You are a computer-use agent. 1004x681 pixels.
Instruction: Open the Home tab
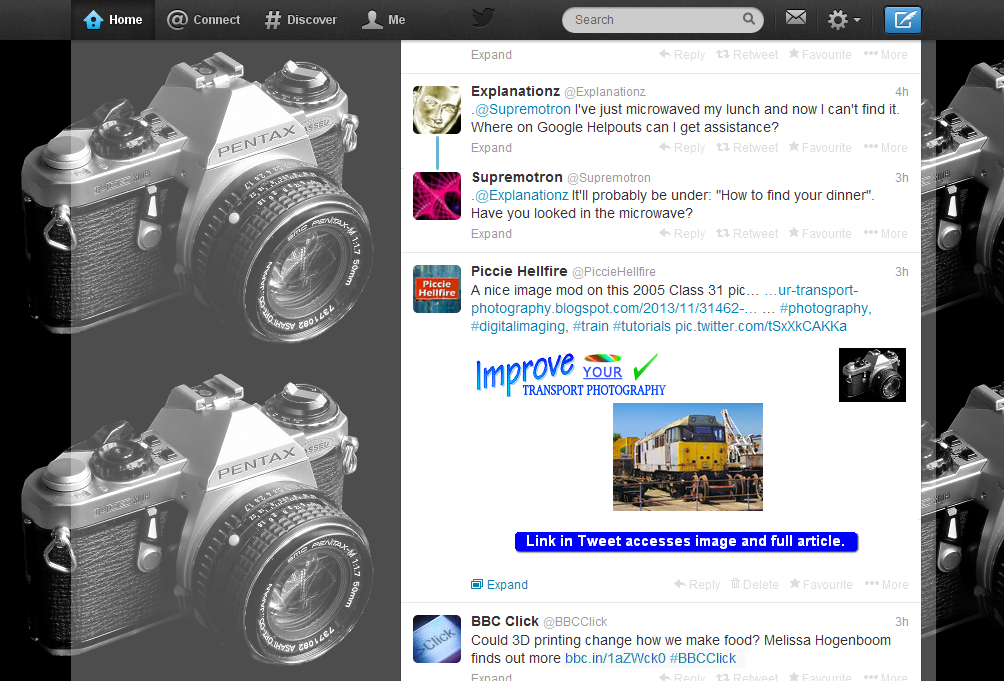click(x=113, y=20)
